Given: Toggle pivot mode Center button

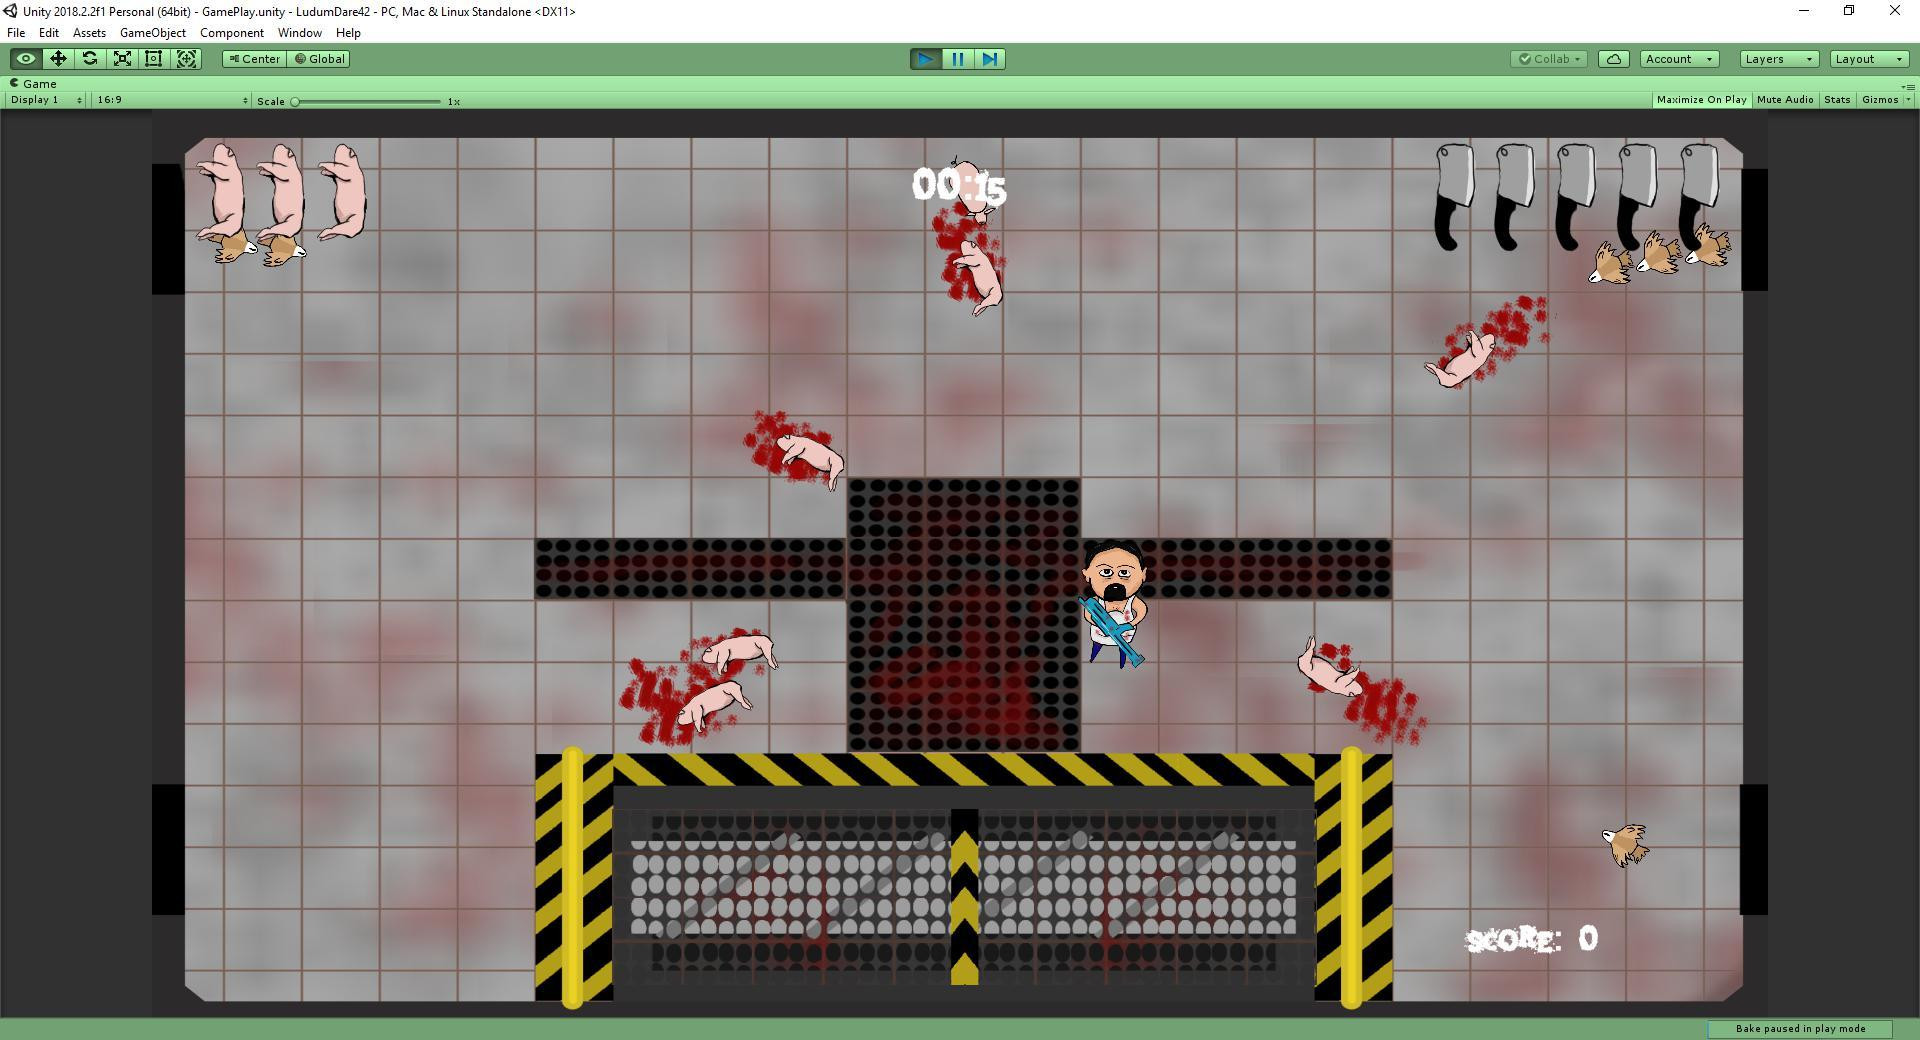Looking at the screenshot, I should point(255,59).
